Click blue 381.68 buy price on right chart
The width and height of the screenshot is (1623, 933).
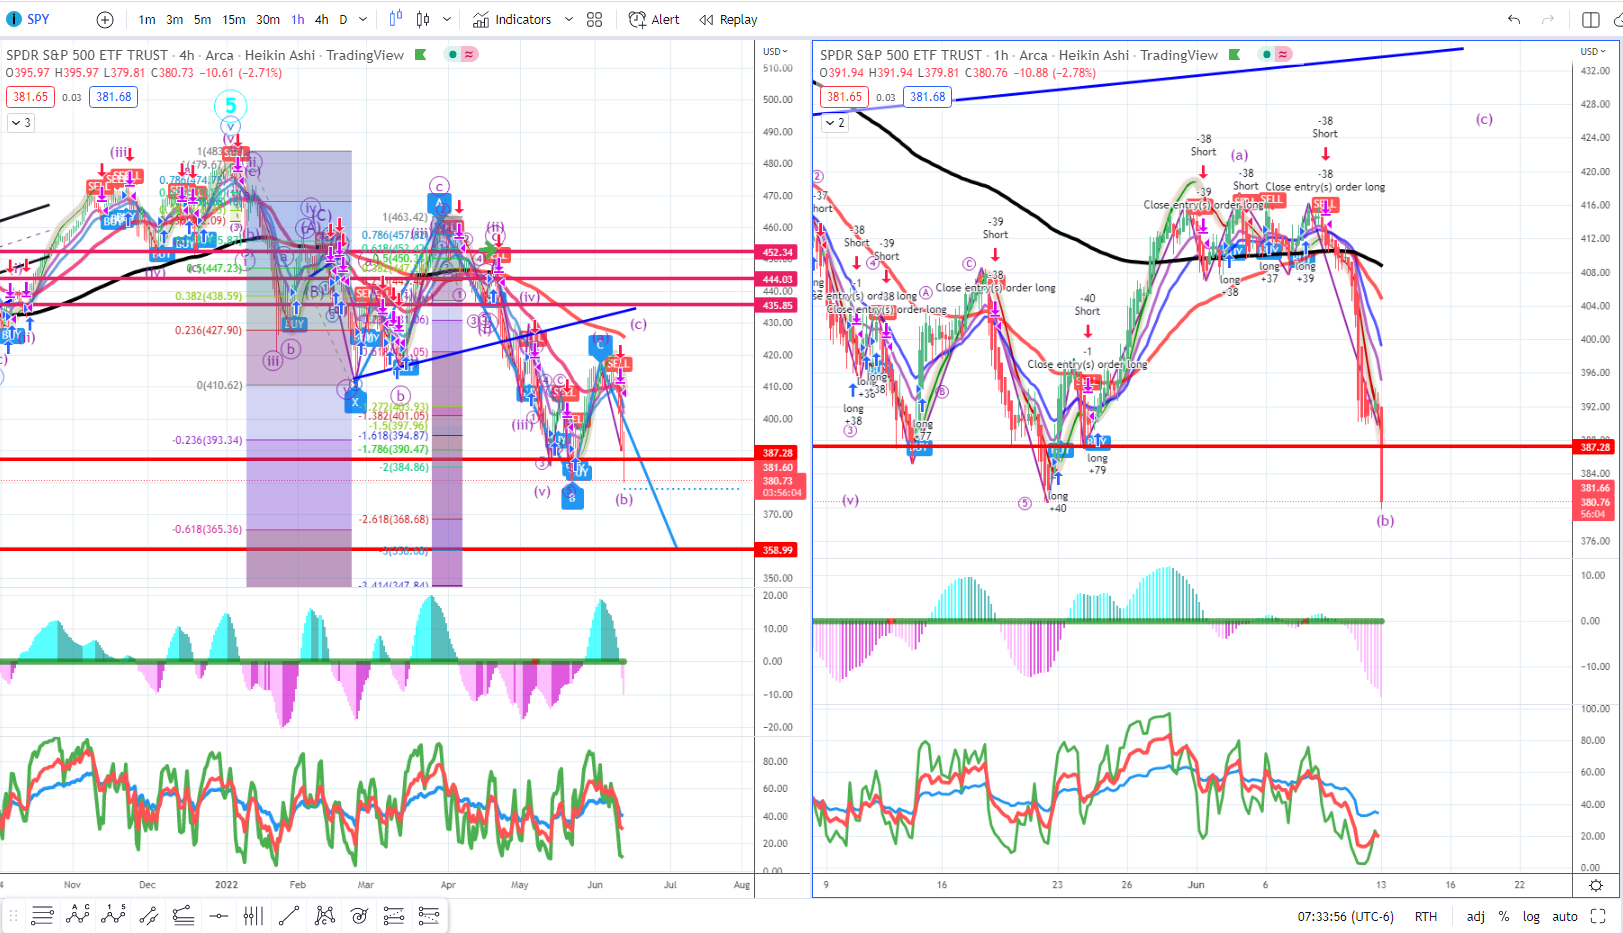(927, 97)
